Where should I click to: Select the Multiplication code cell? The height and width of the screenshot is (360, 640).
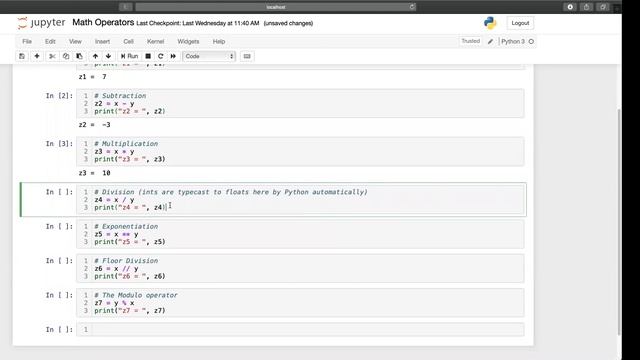300,152
